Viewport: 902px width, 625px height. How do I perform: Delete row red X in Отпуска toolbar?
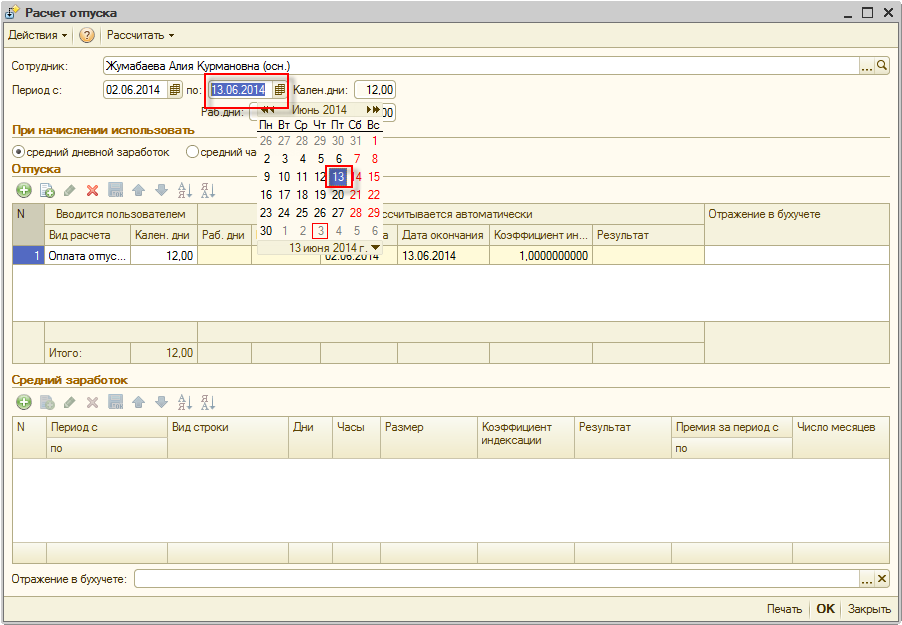[92, 190]
